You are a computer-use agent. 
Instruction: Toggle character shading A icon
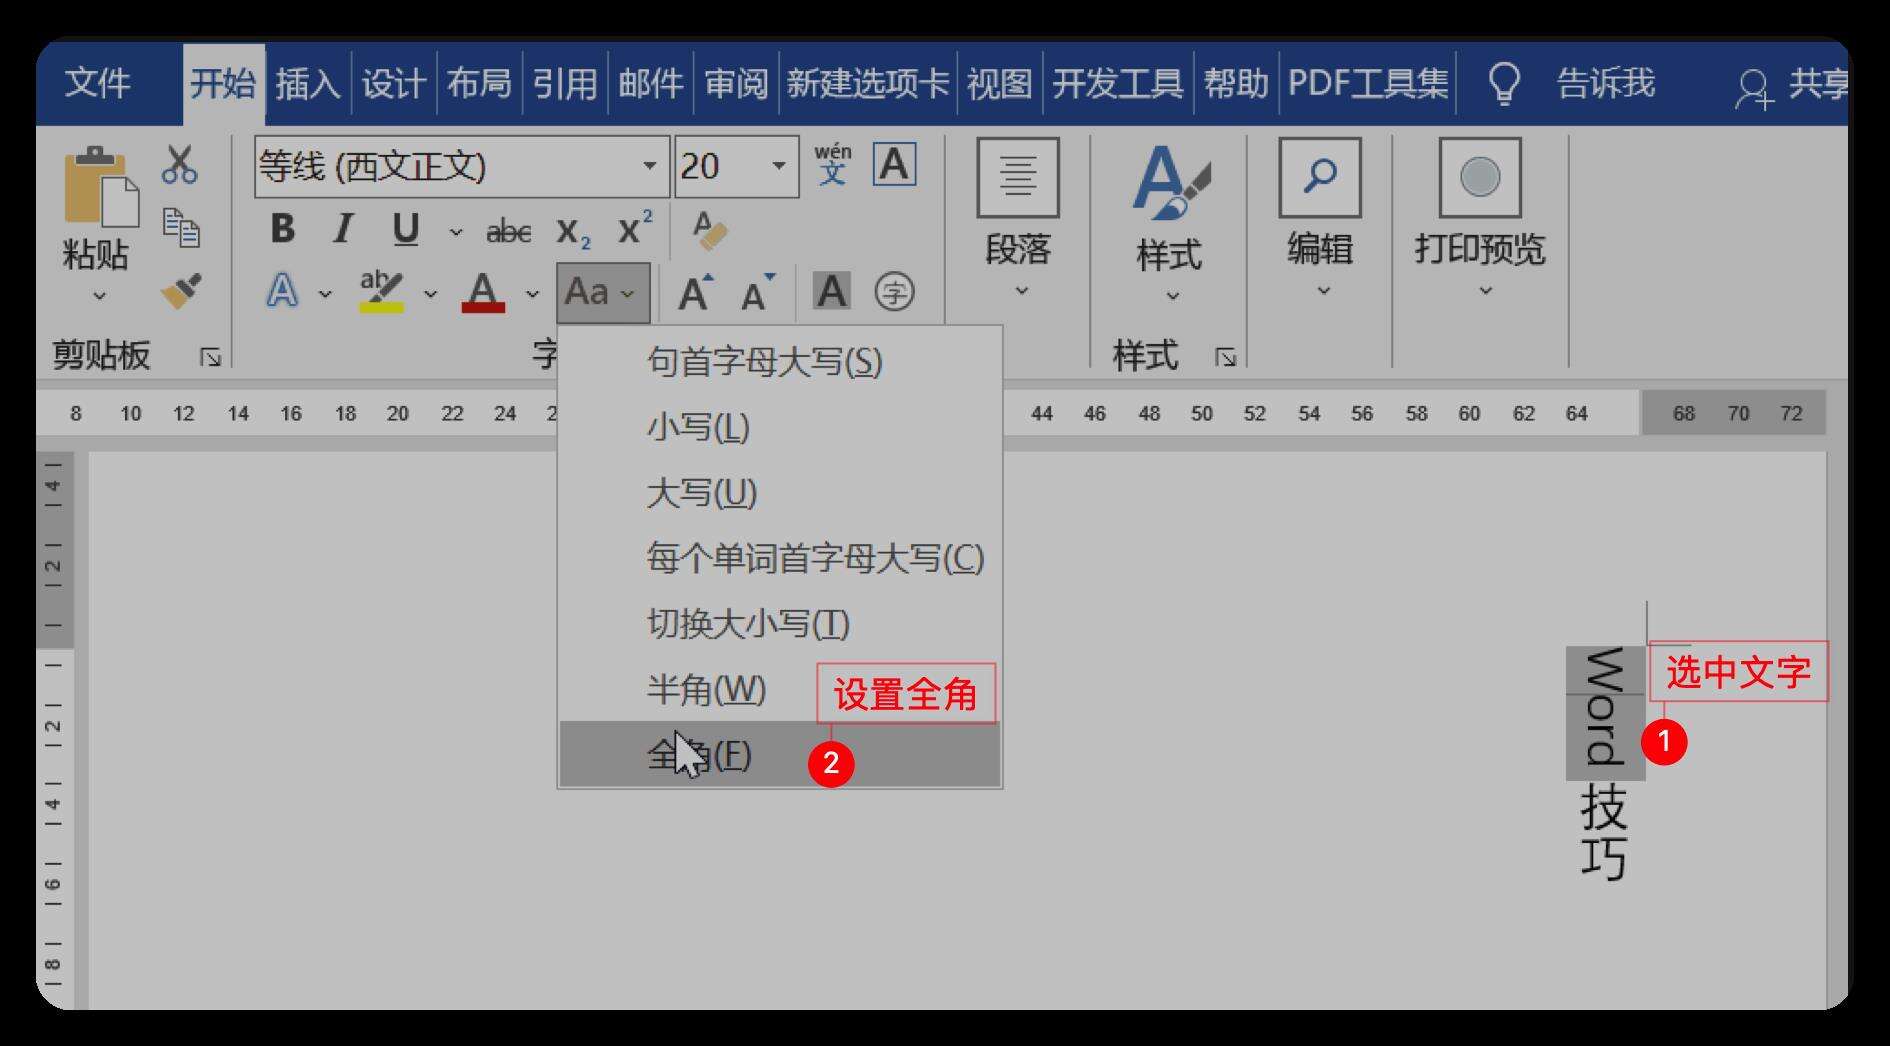(x=831, y=292)
